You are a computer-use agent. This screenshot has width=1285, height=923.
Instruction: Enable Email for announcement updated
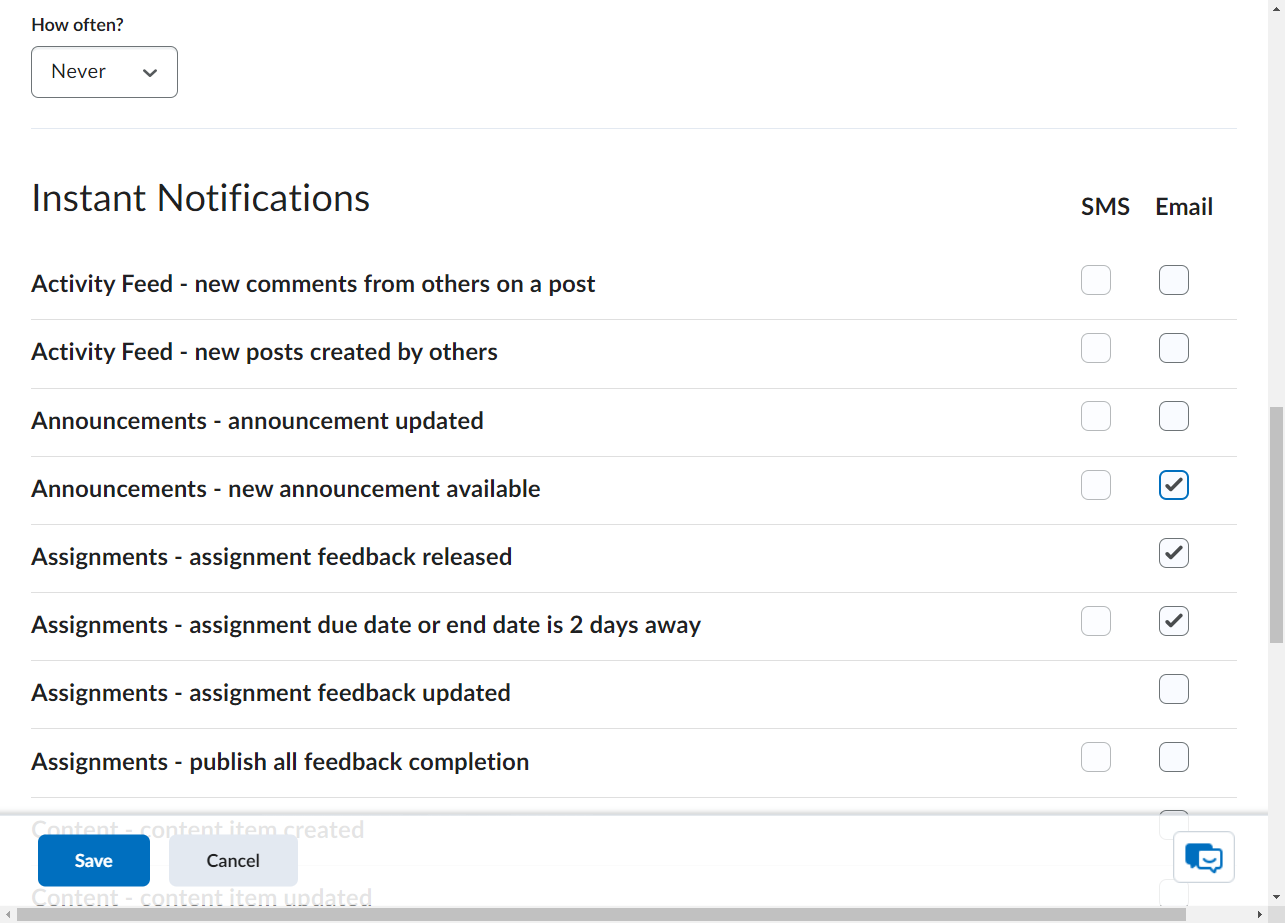(x=1174, y=416)
